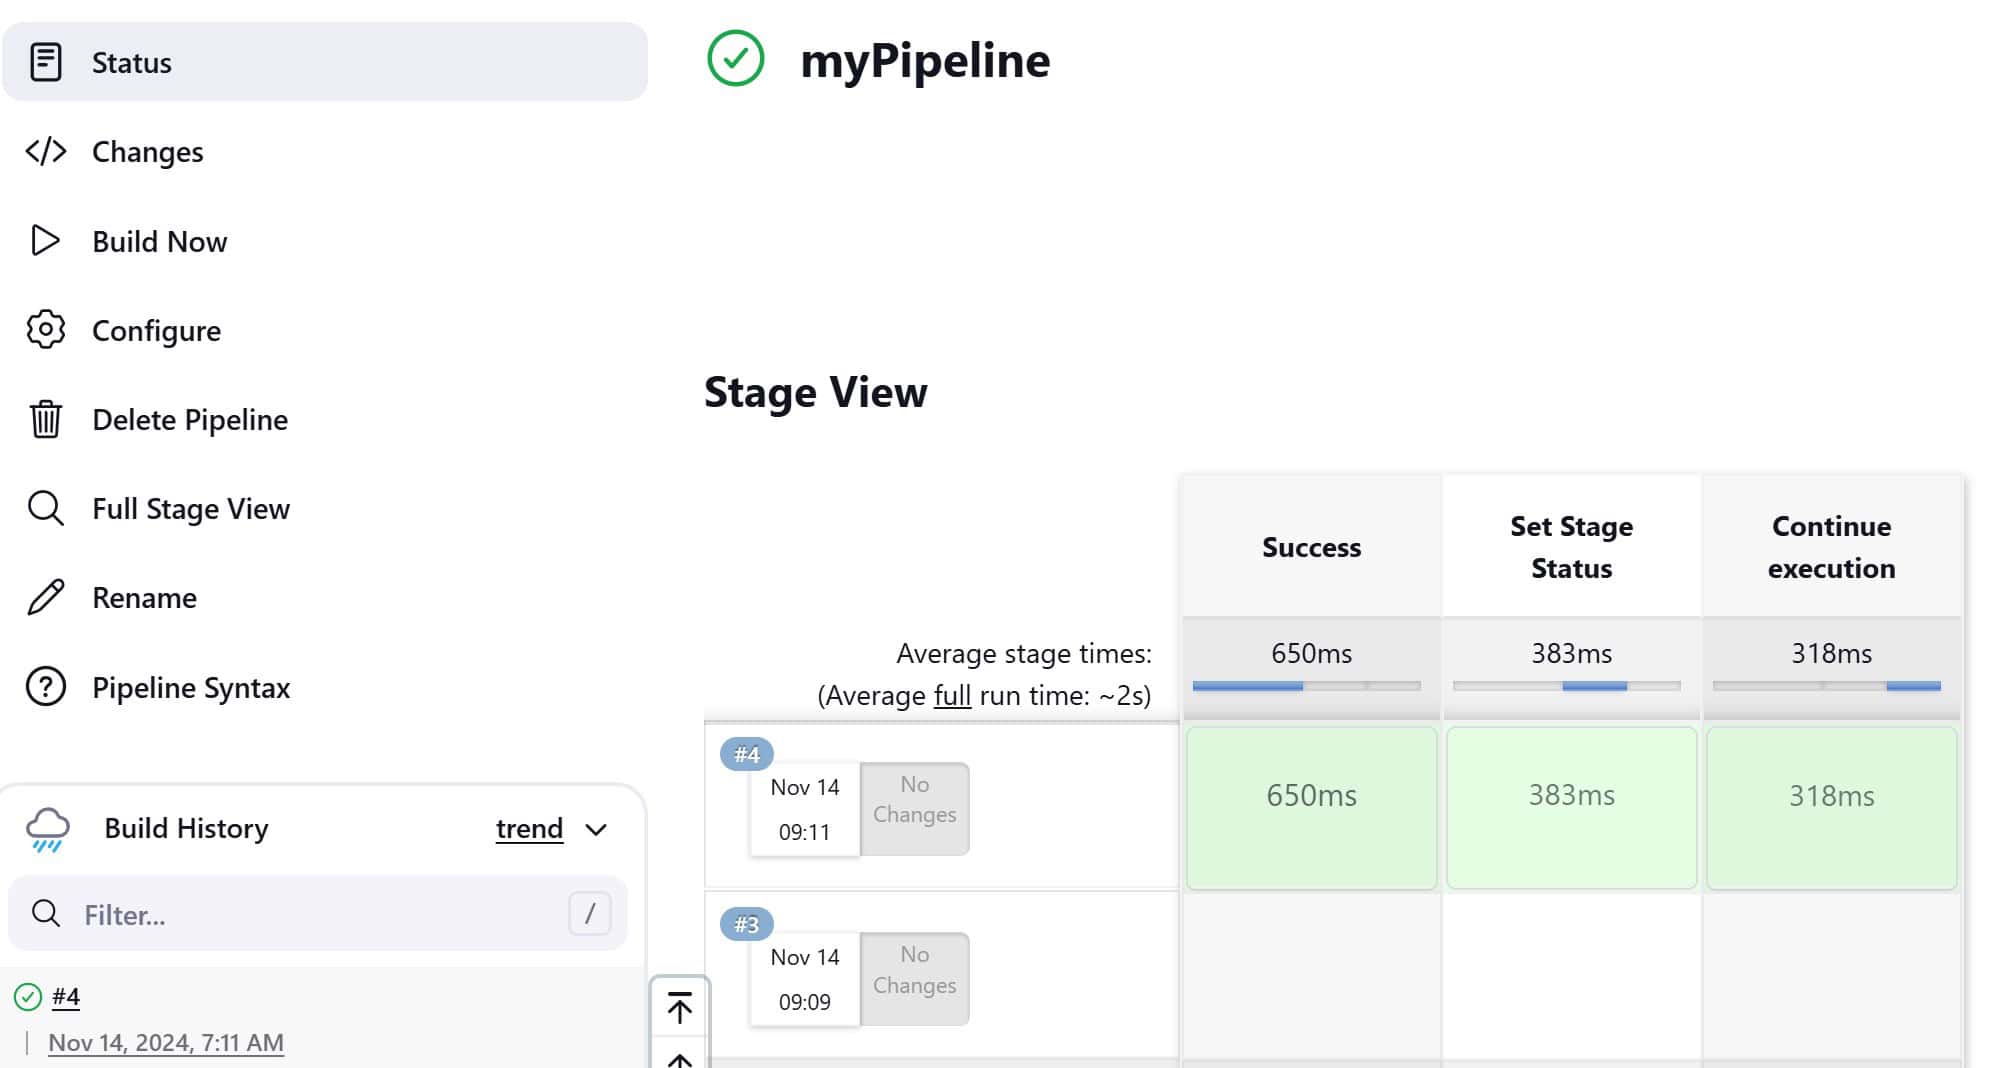Open the trend link in Build History
This screenshot has width=2006, height=1068.
click(x=529, y=829)
